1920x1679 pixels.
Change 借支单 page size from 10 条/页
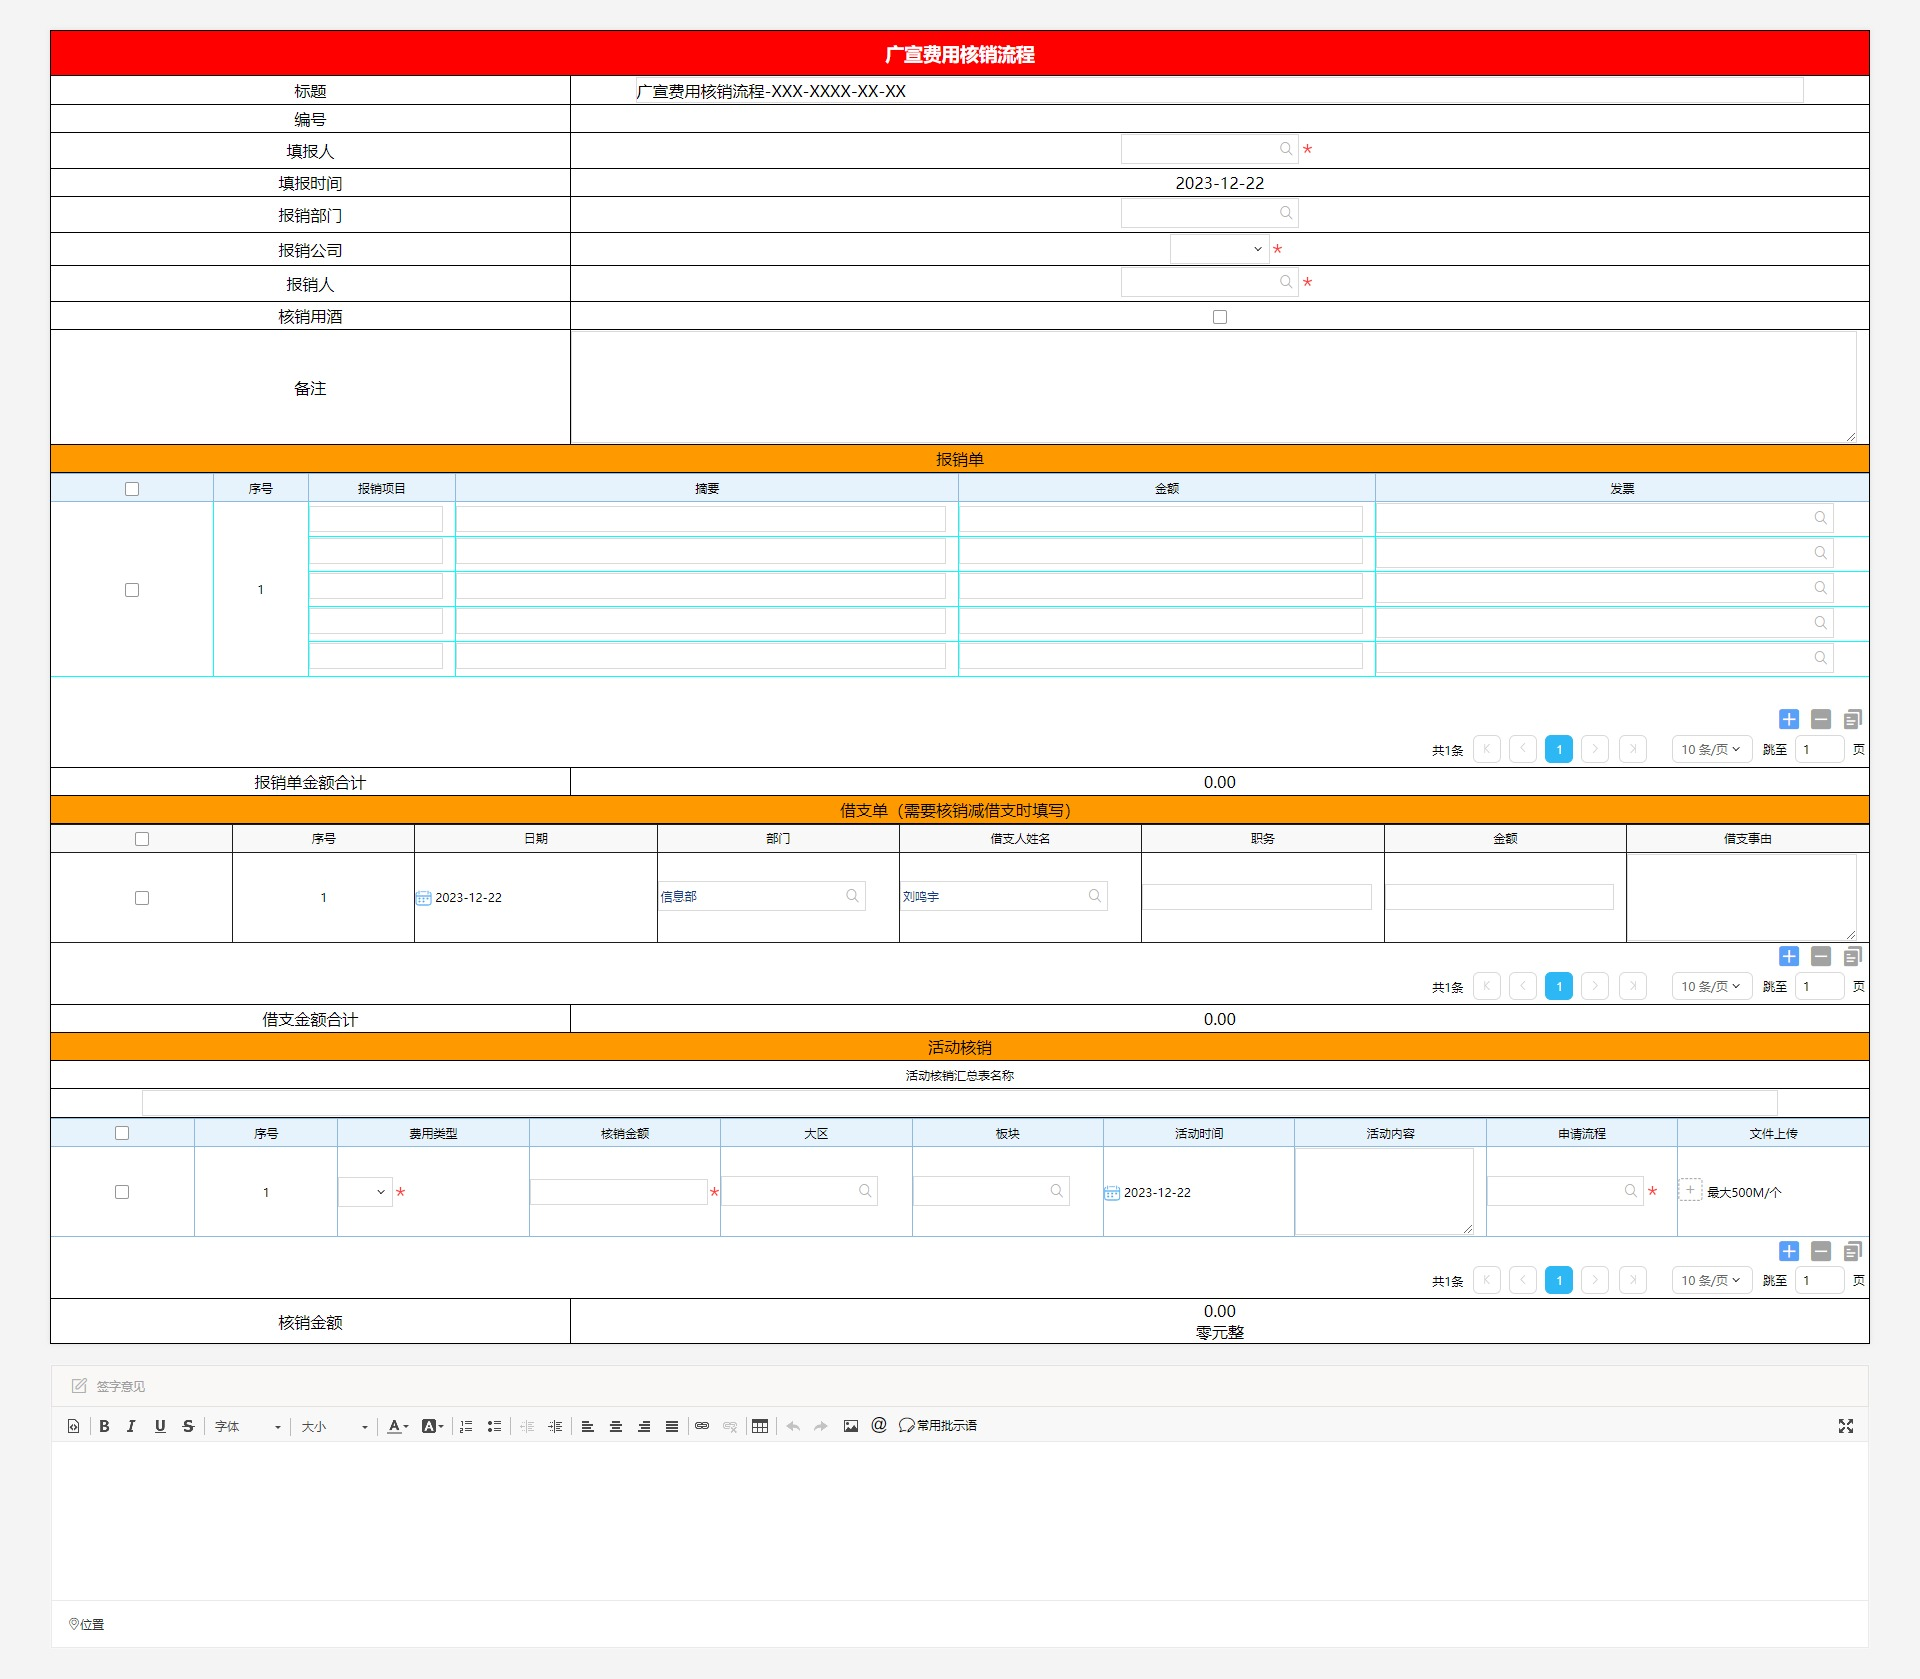coord(1712,986)
